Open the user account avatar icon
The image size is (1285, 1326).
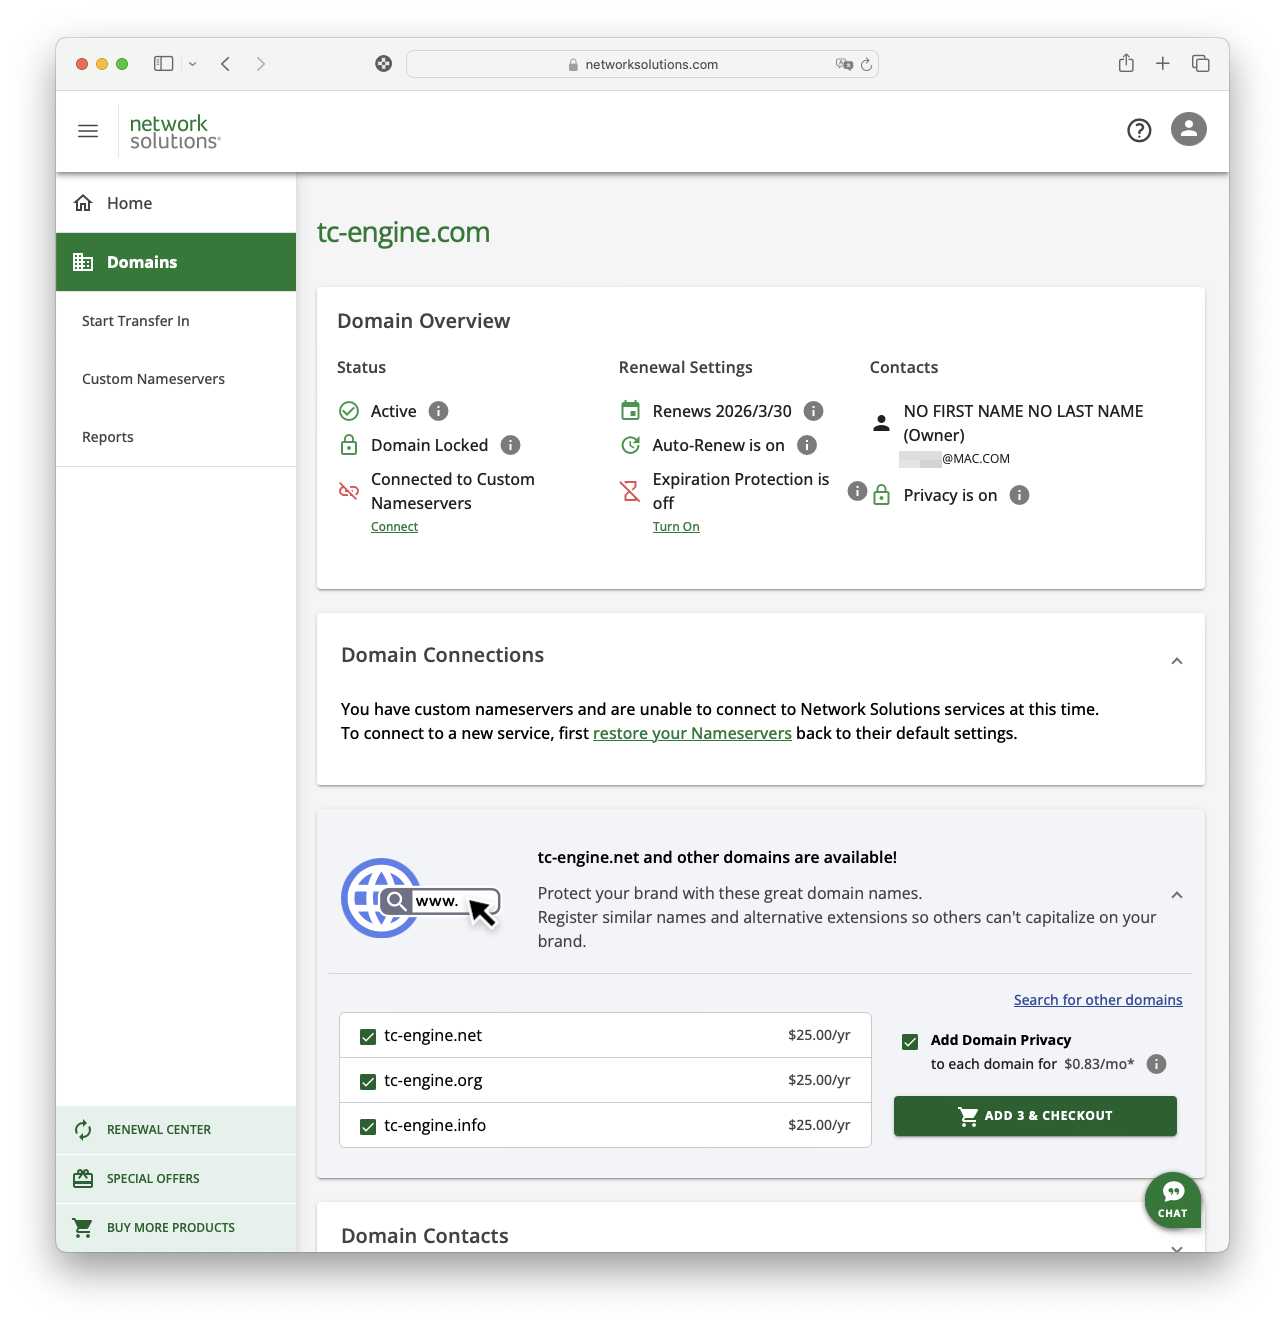point(1189,129)
